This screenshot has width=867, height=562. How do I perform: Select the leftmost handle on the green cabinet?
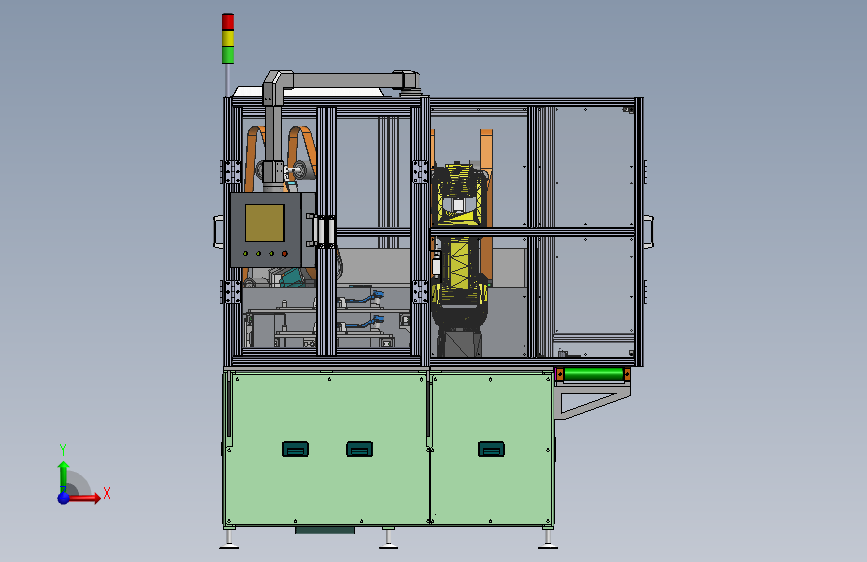[x=296, y=449]
